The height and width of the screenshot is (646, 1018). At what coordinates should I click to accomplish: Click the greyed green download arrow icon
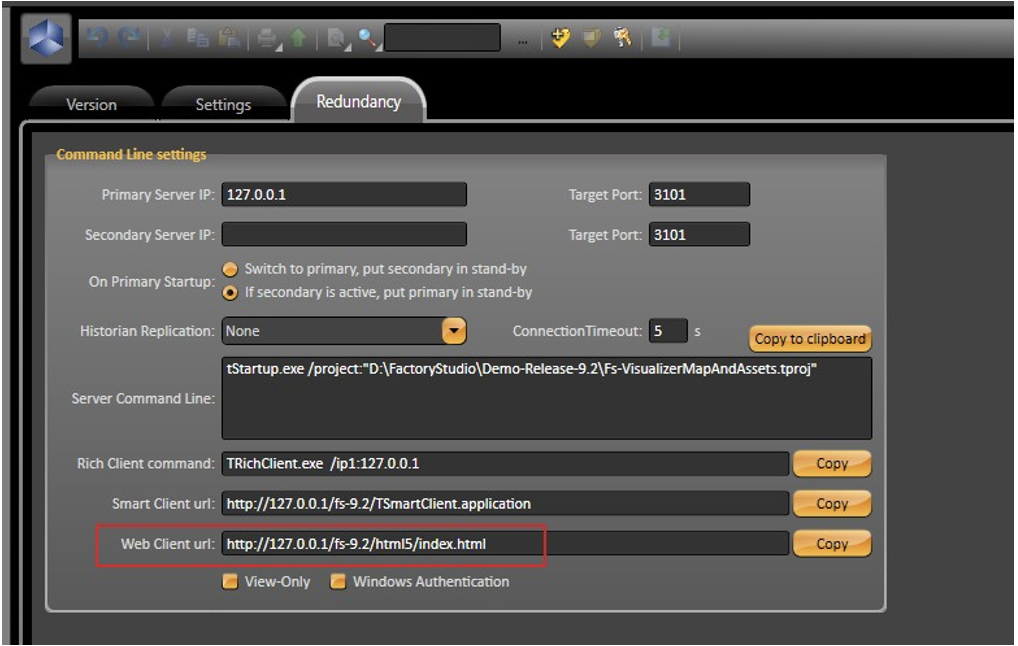[x=661, y=38]
